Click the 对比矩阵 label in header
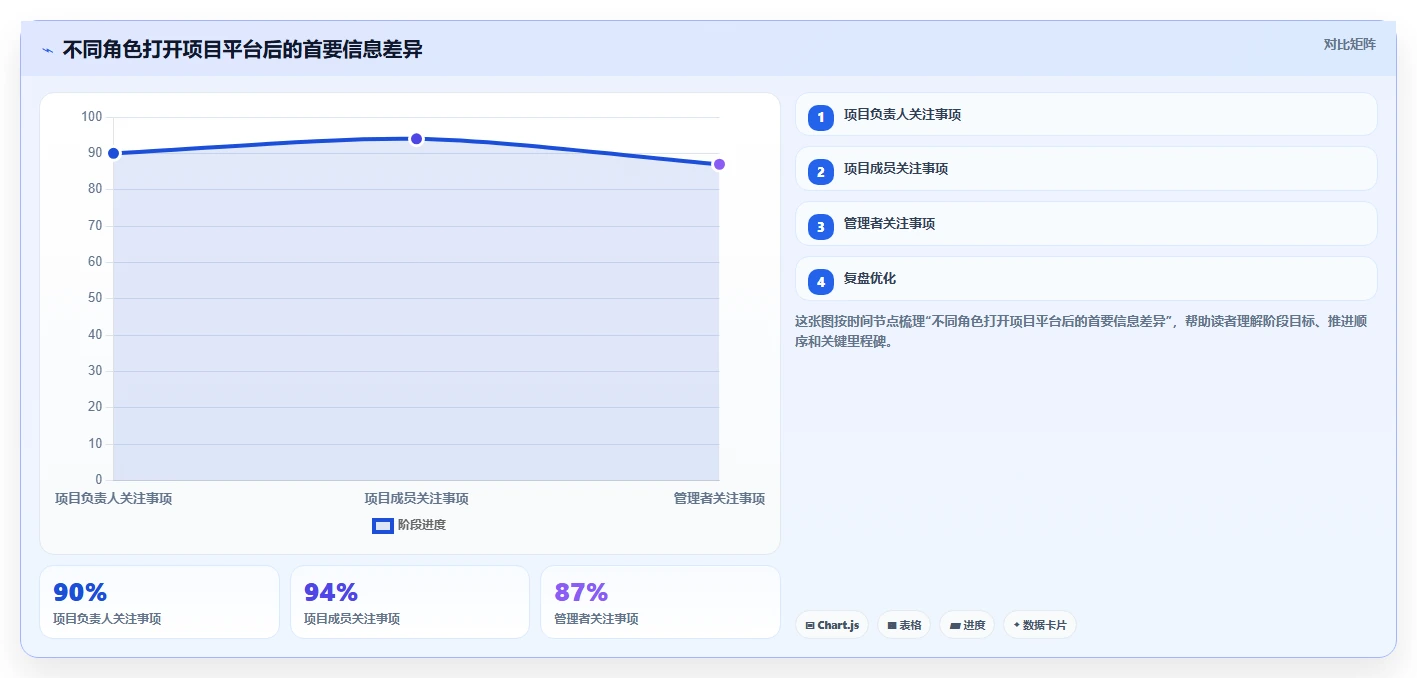The height and width of the screenshot is (678, 1417). [x=1349, y=44]
